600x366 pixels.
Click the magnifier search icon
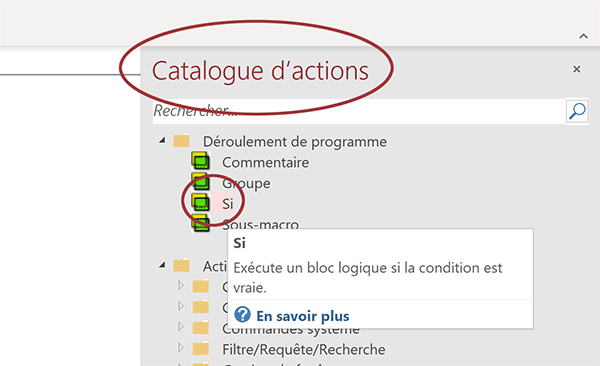577,111
